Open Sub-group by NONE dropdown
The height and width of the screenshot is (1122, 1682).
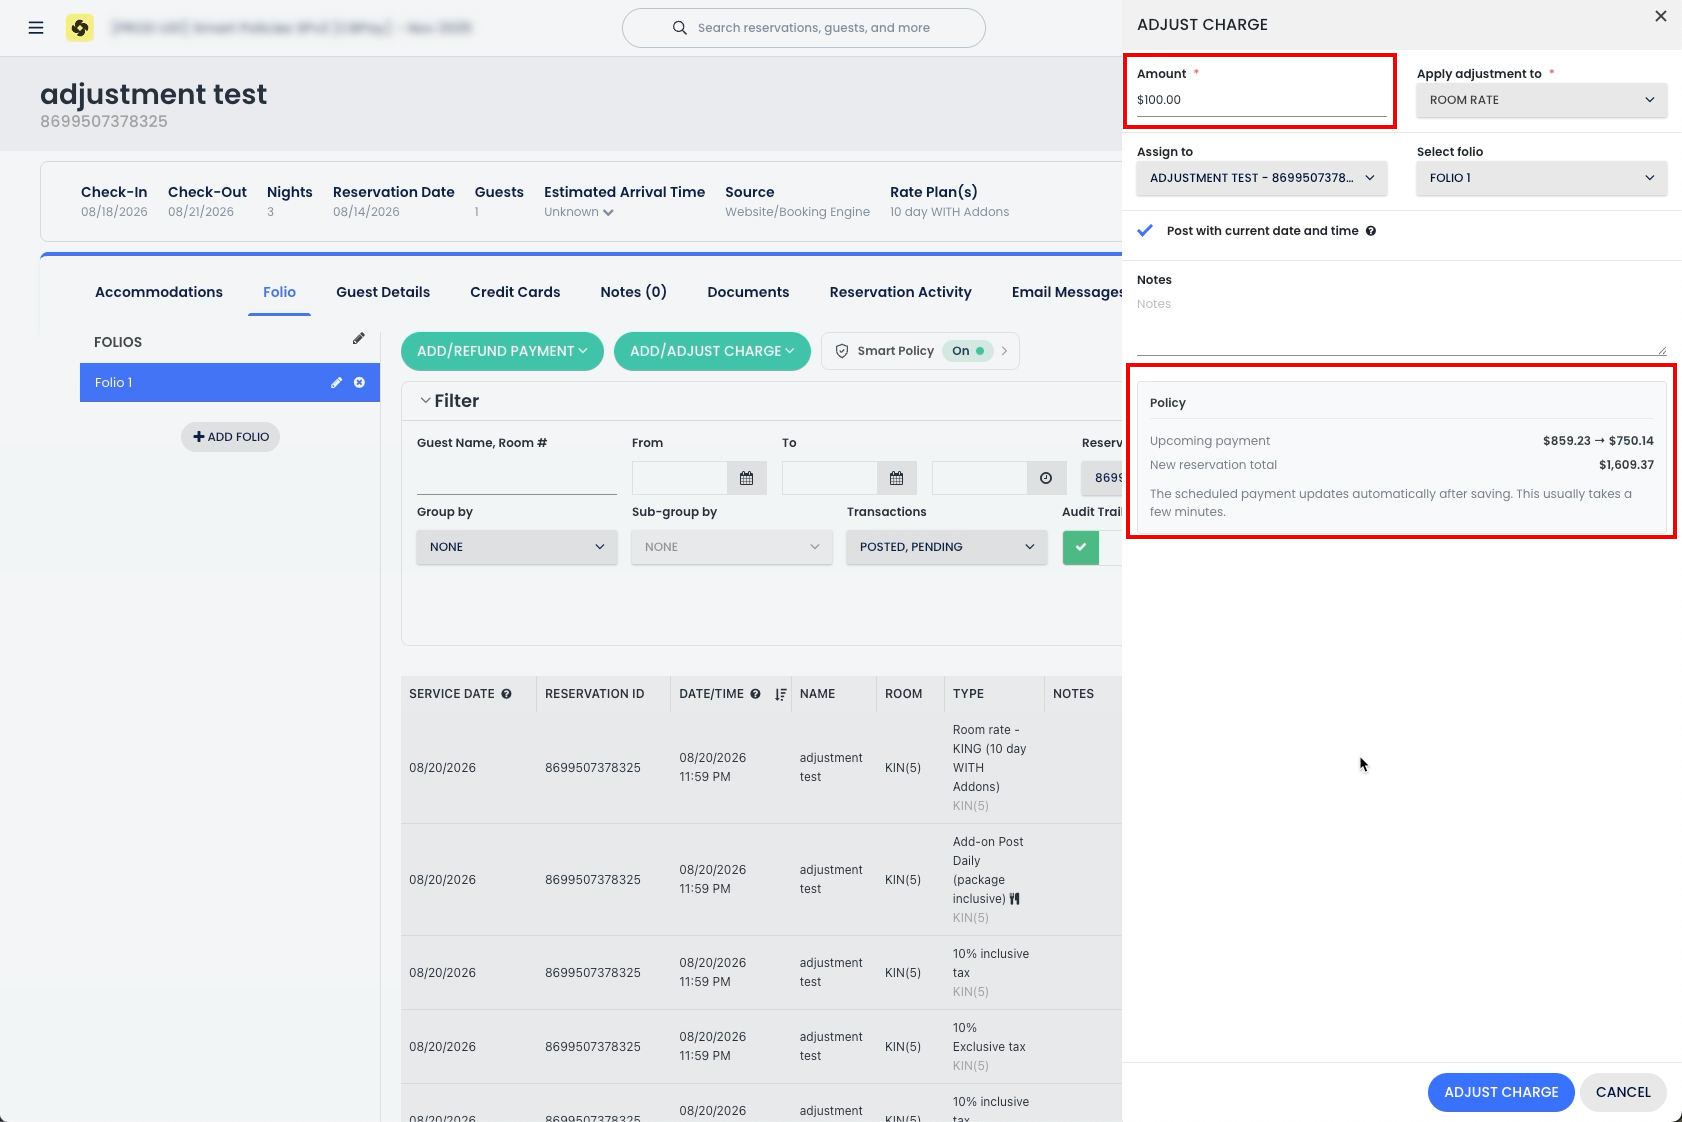tap(732, 547)
